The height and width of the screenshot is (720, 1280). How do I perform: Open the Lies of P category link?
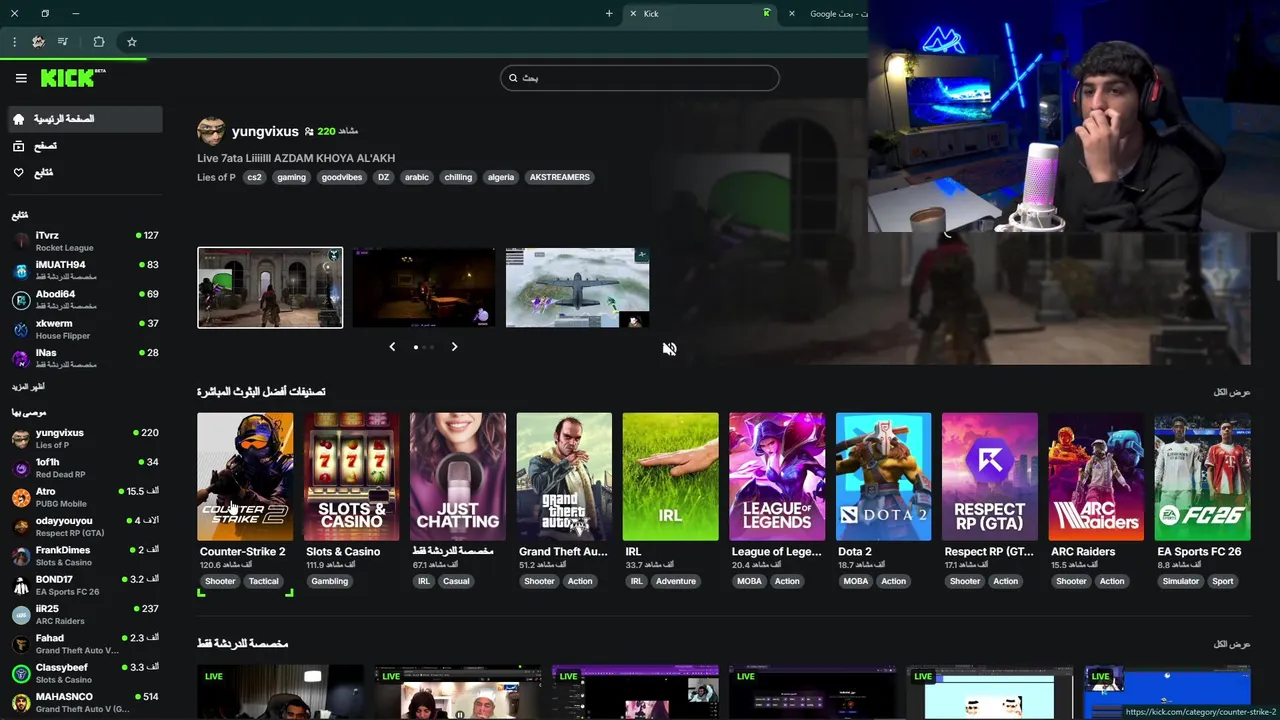216,177
